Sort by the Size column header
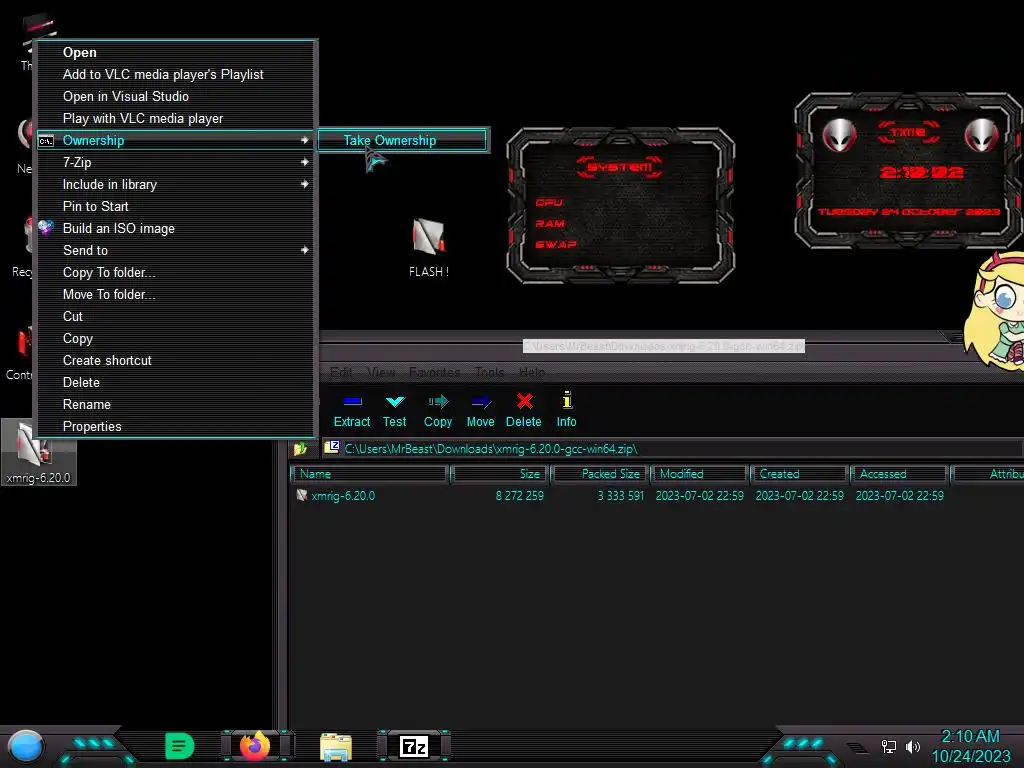The width and height of the screenshot is (1024, 768). click(500, 474)
